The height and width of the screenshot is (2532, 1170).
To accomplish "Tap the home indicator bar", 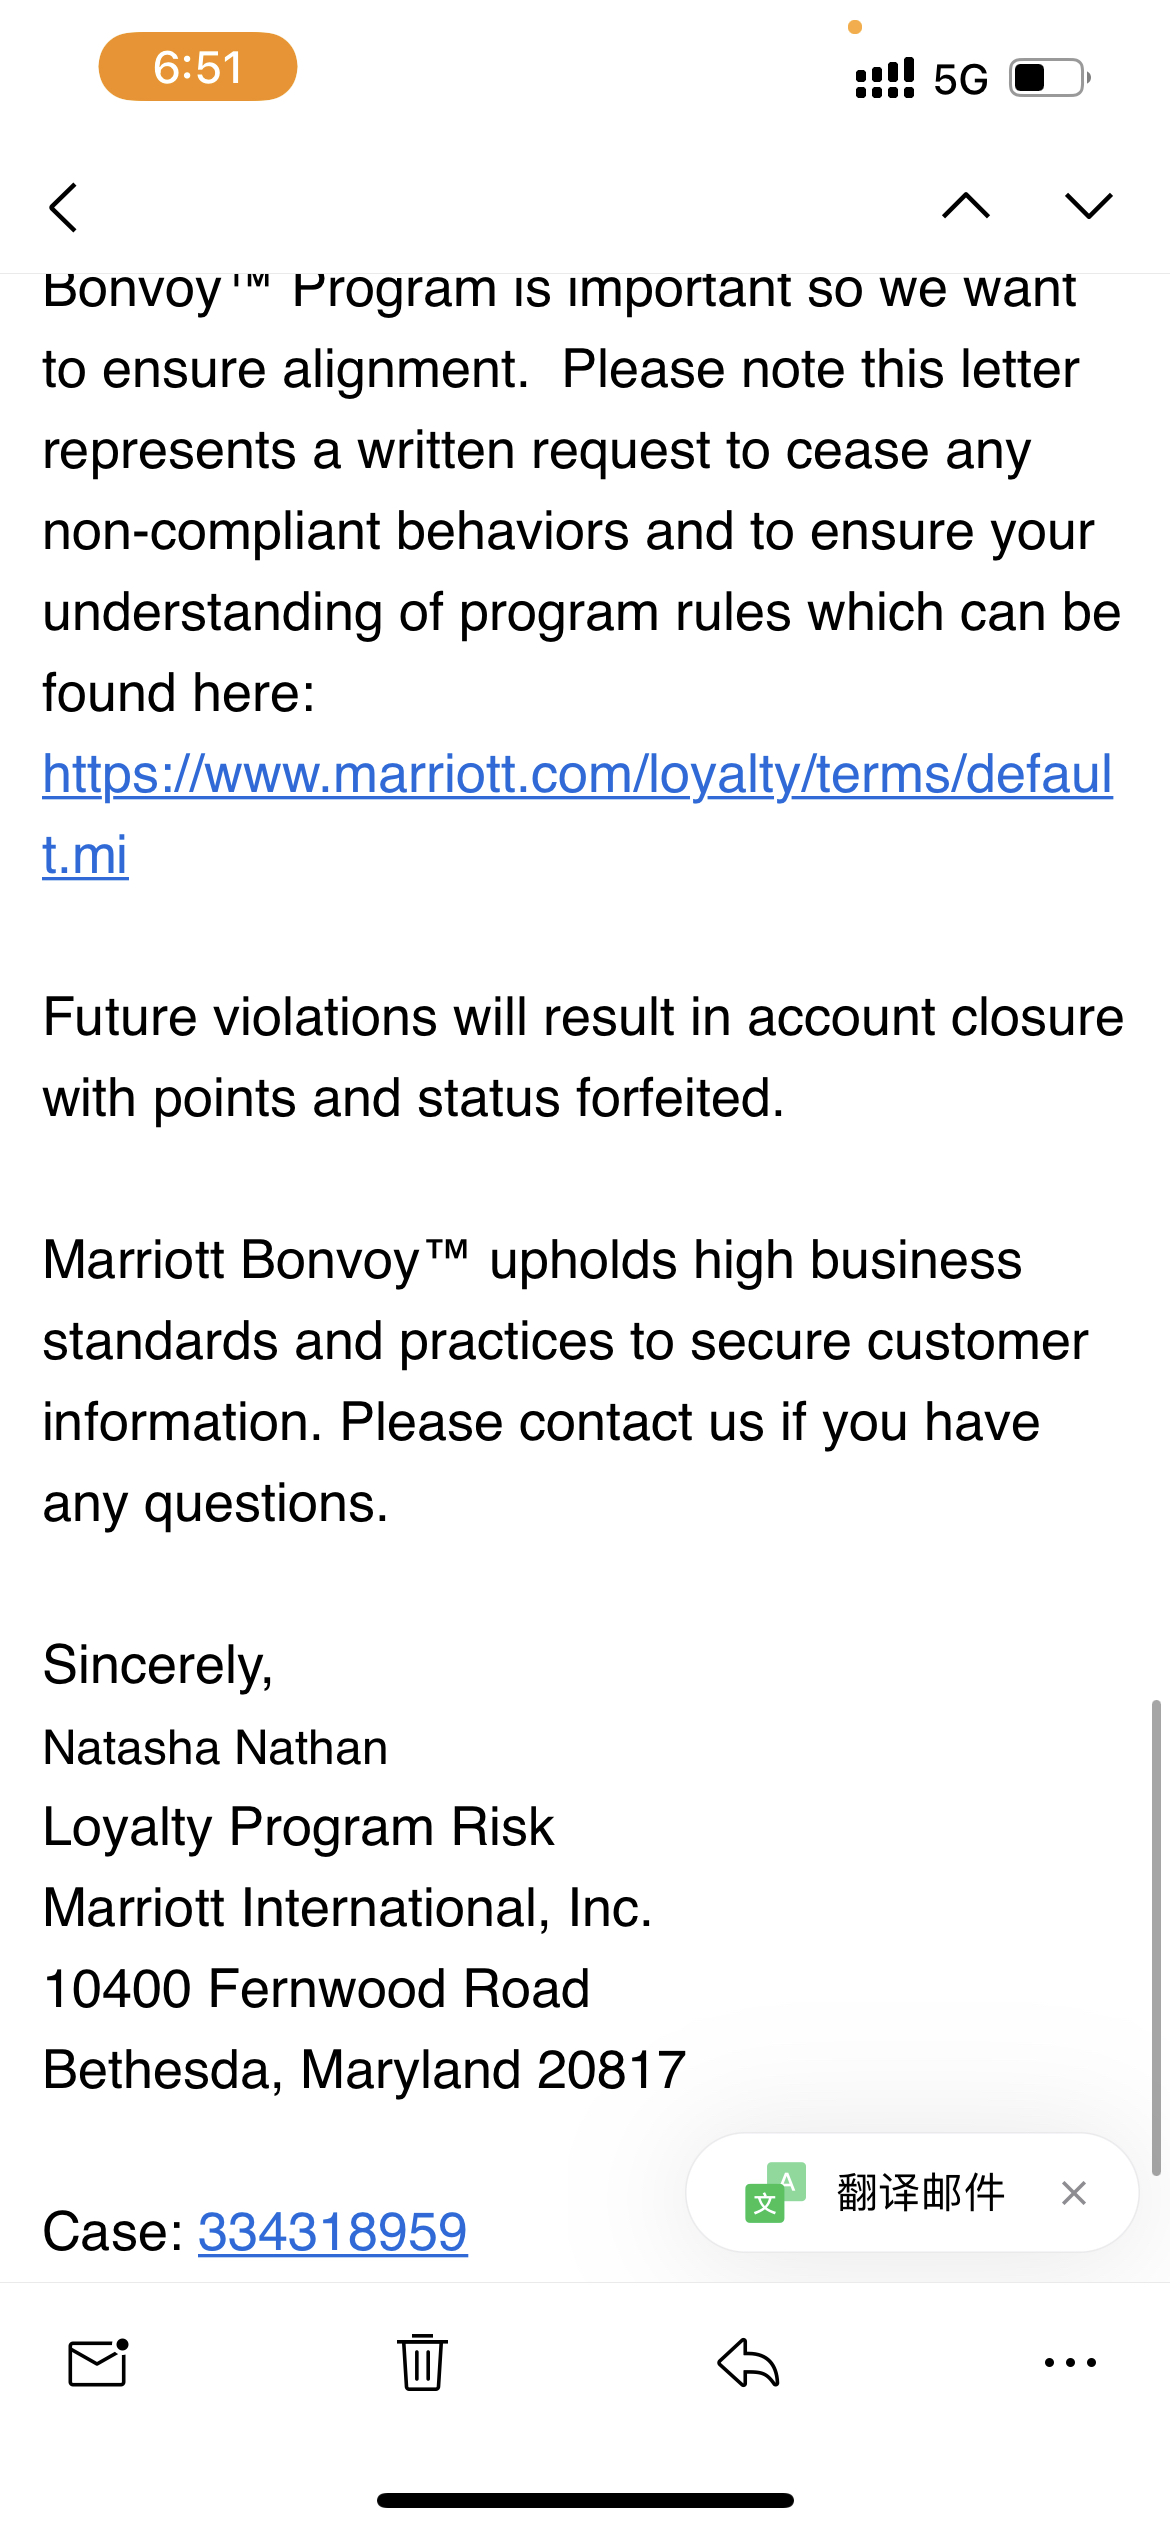I will pyautogui.click(x=585, y=2500).
